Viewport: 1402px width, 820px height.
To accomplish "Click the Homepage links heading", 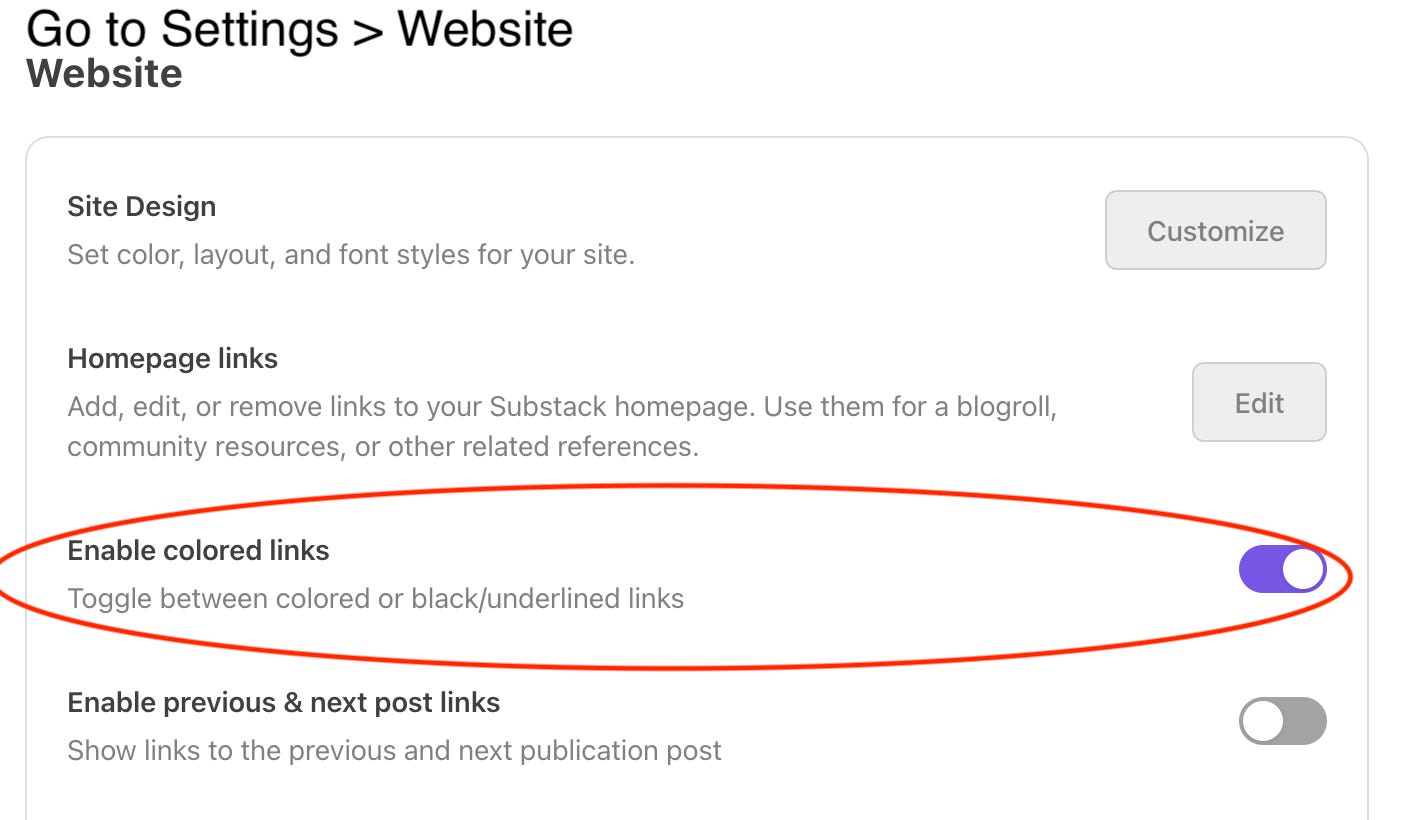I will pos(172,358).
